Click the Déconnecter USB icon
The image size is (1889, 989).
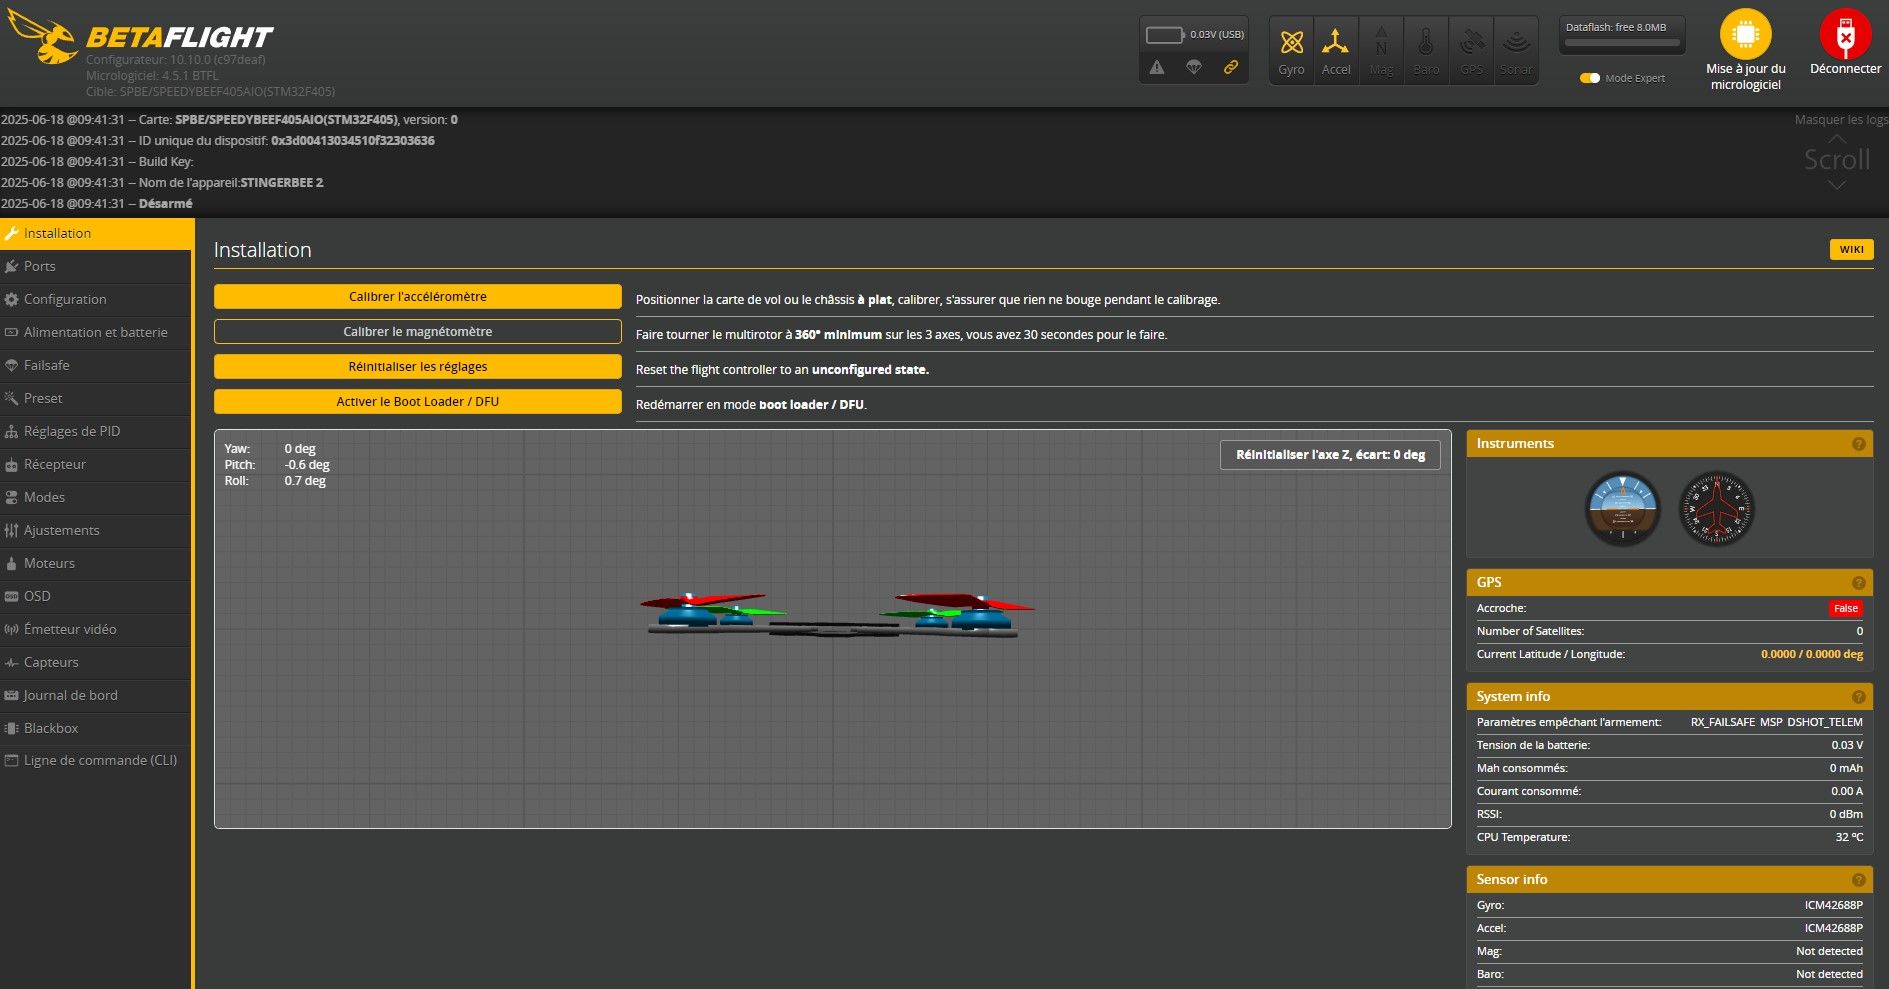pos(1845,35)
